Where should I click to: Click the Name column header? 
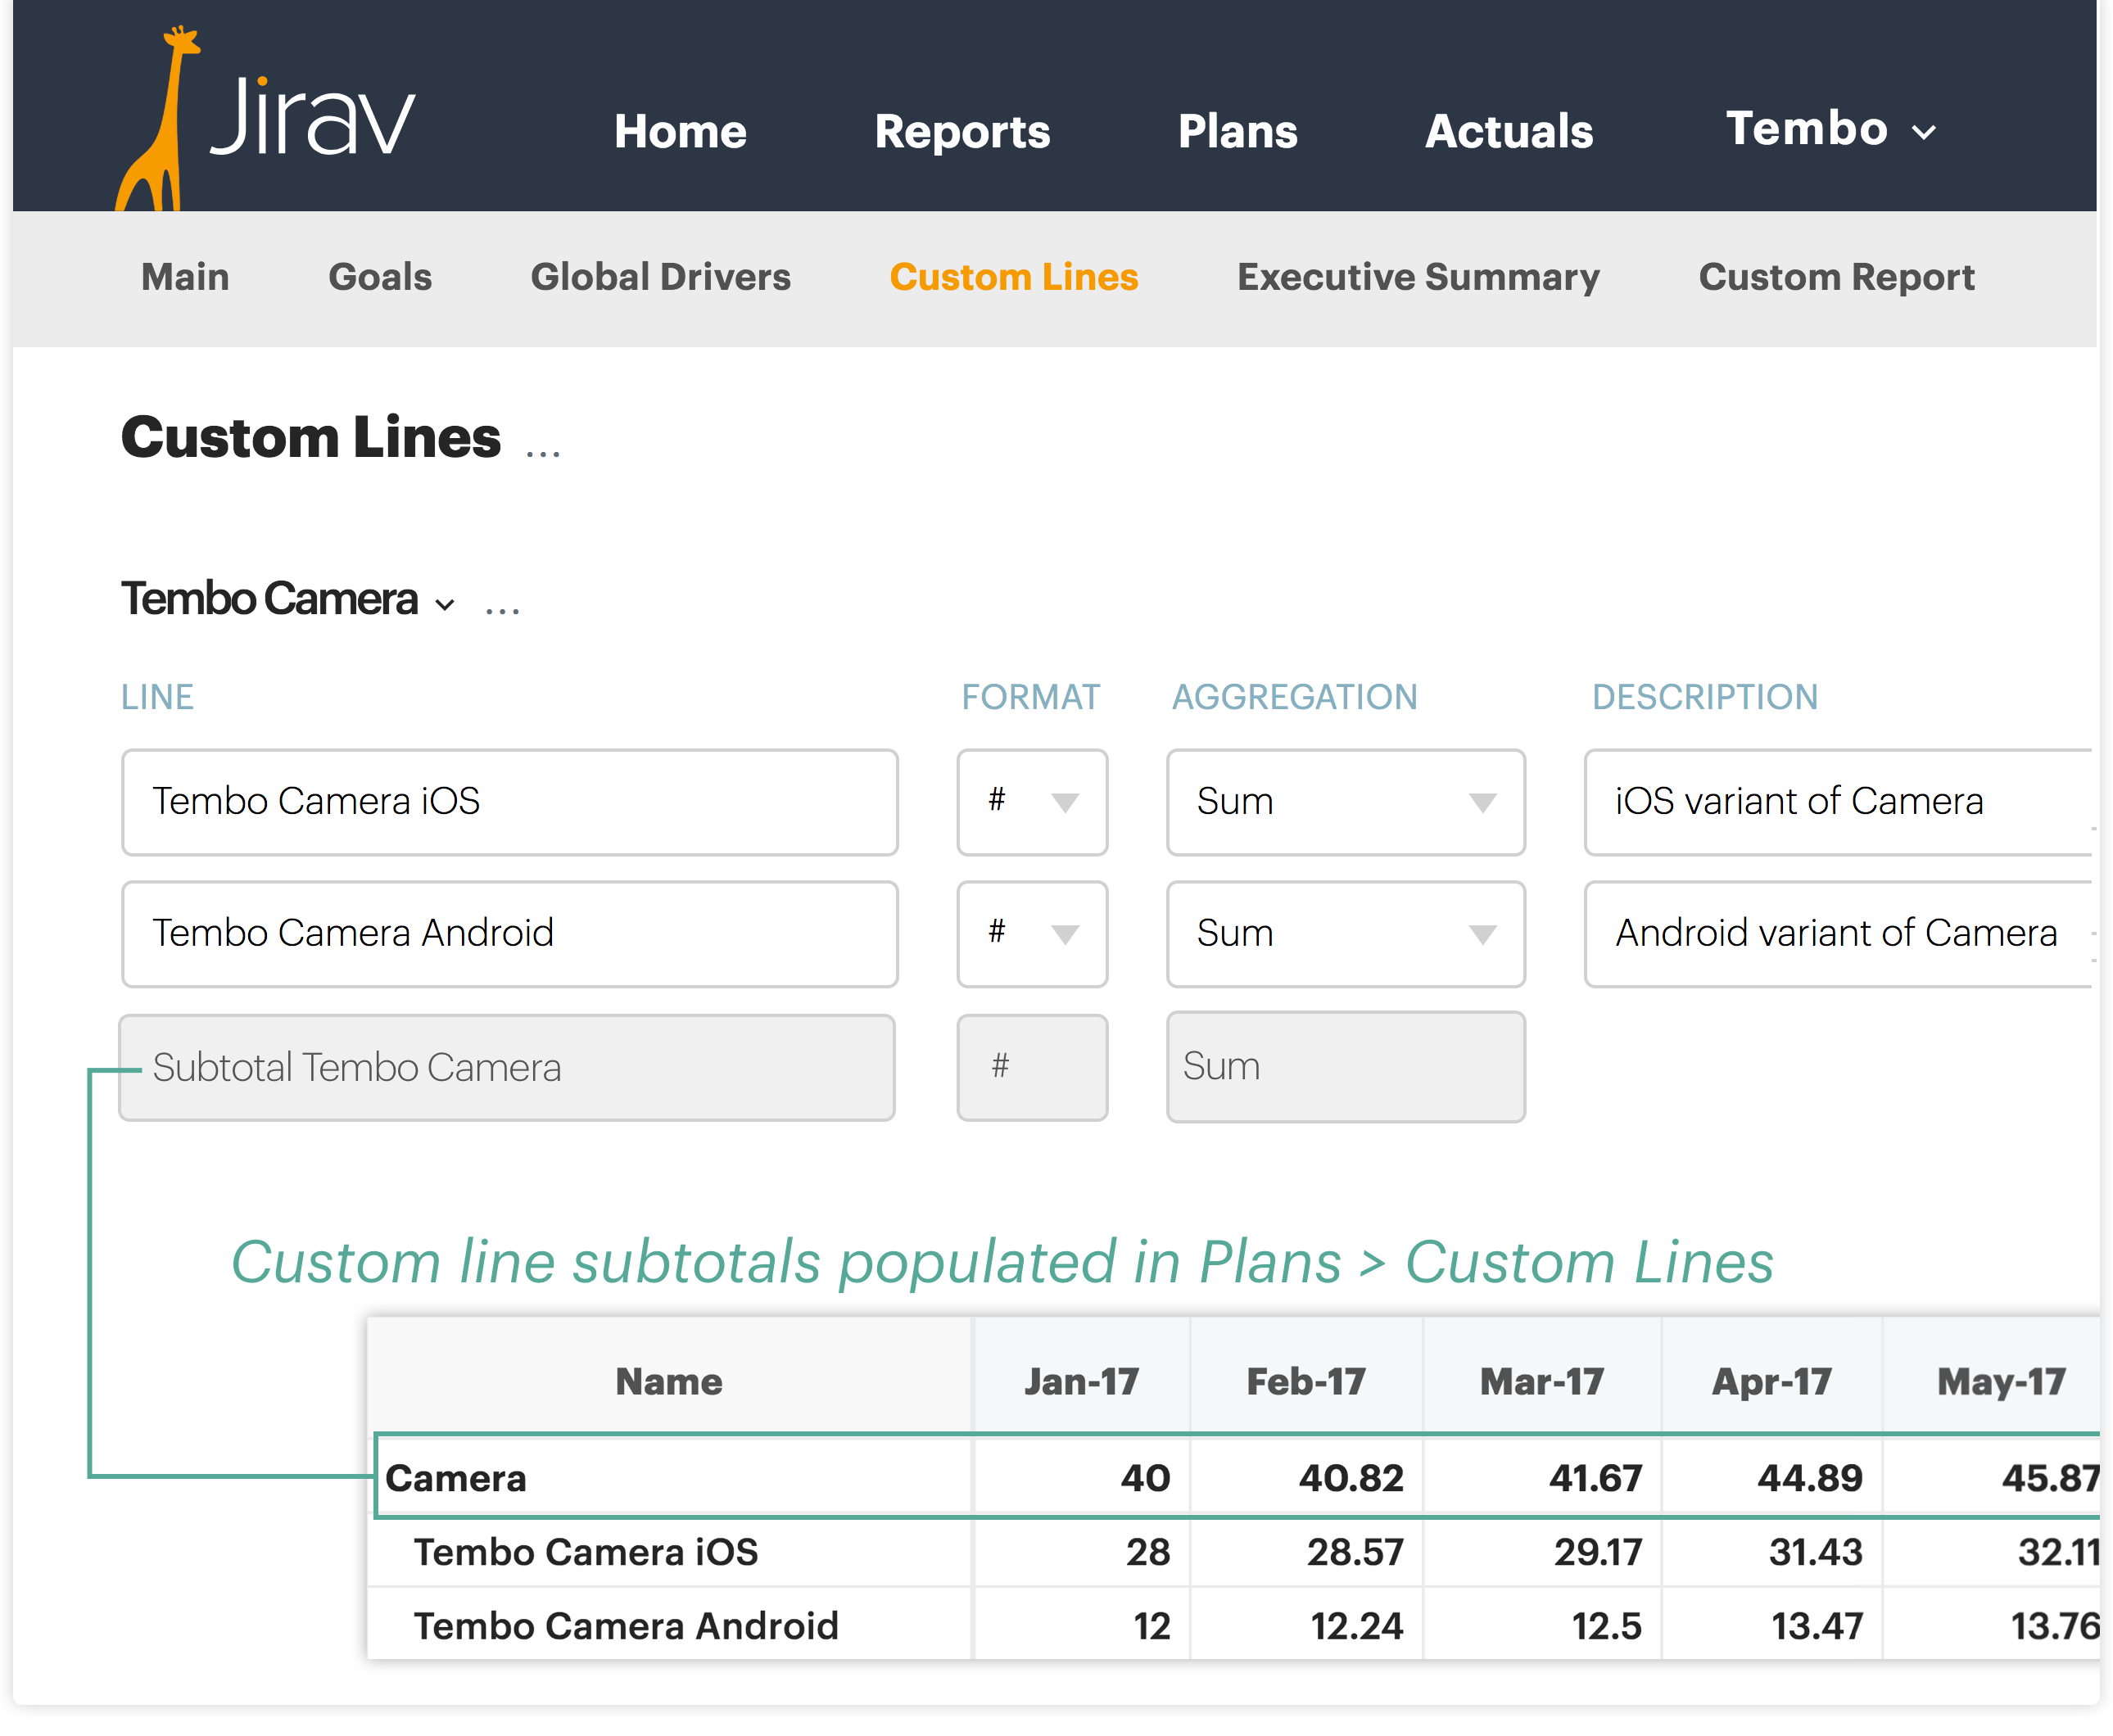pyautogui.click(x=669, y=1382)
